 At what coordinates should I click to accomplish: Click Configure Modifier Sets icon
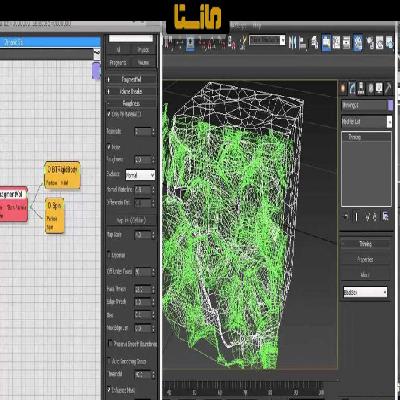[386, 217]
